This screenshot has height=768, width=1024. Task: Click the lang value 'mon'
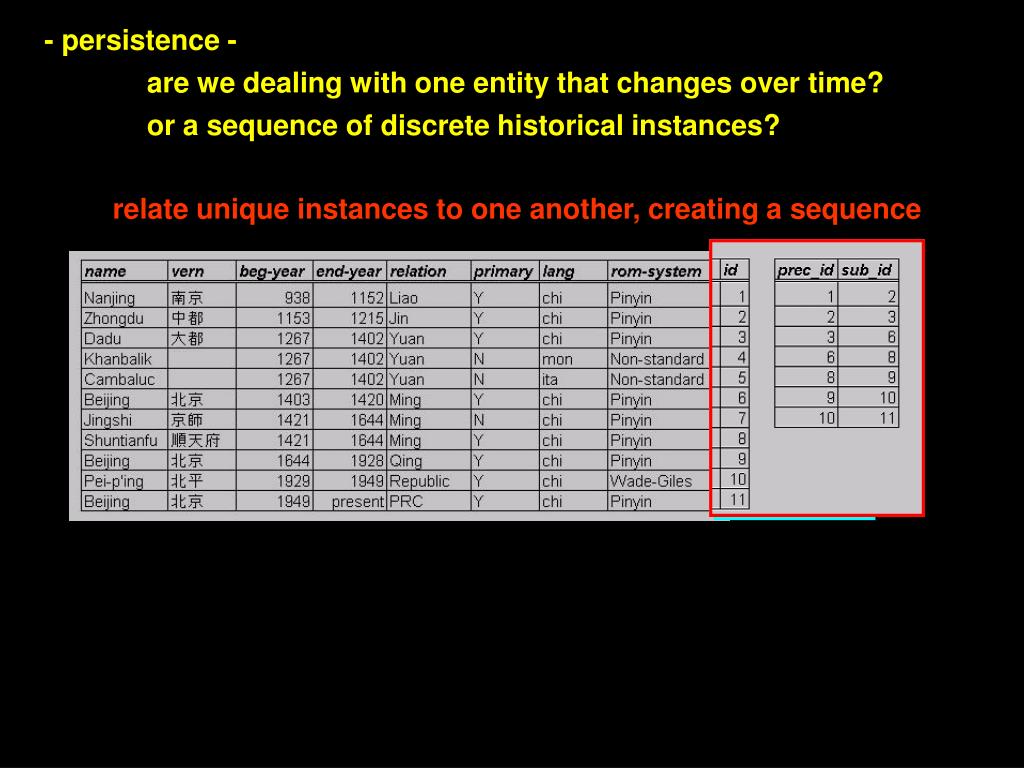coord(557,359)
